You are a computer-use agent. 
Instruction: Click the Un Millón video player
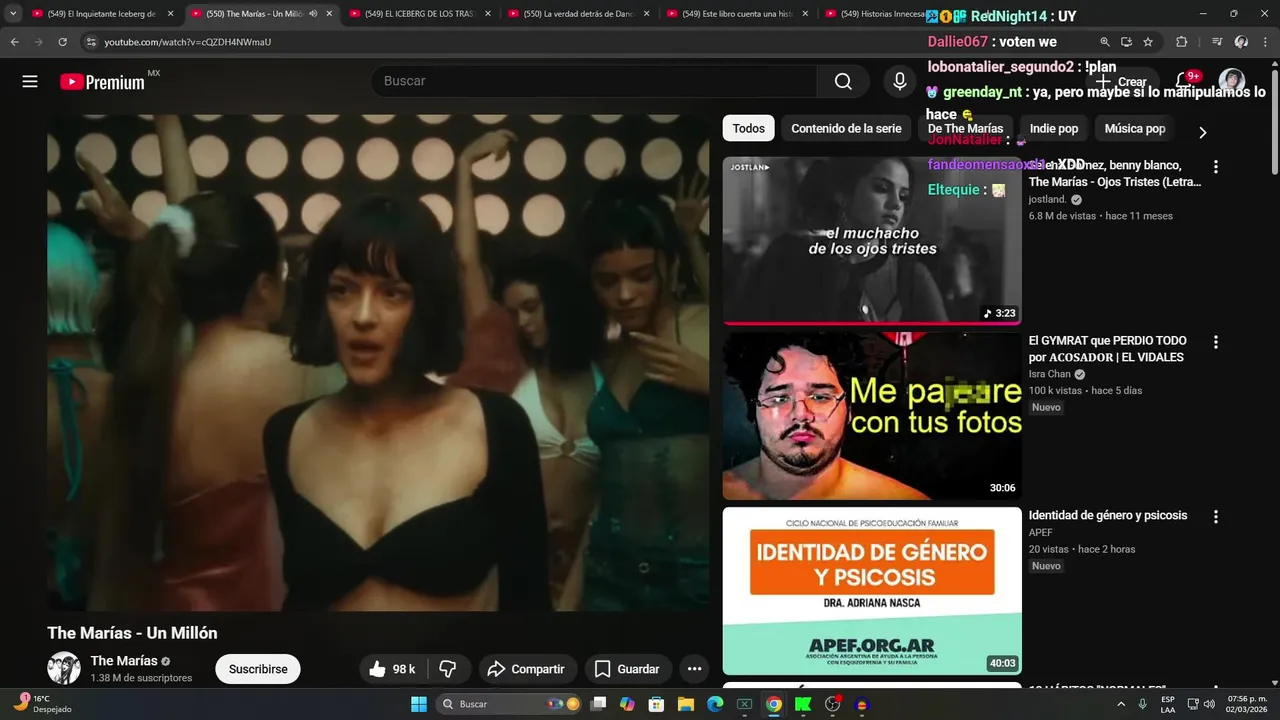click(x=378, y=361)
